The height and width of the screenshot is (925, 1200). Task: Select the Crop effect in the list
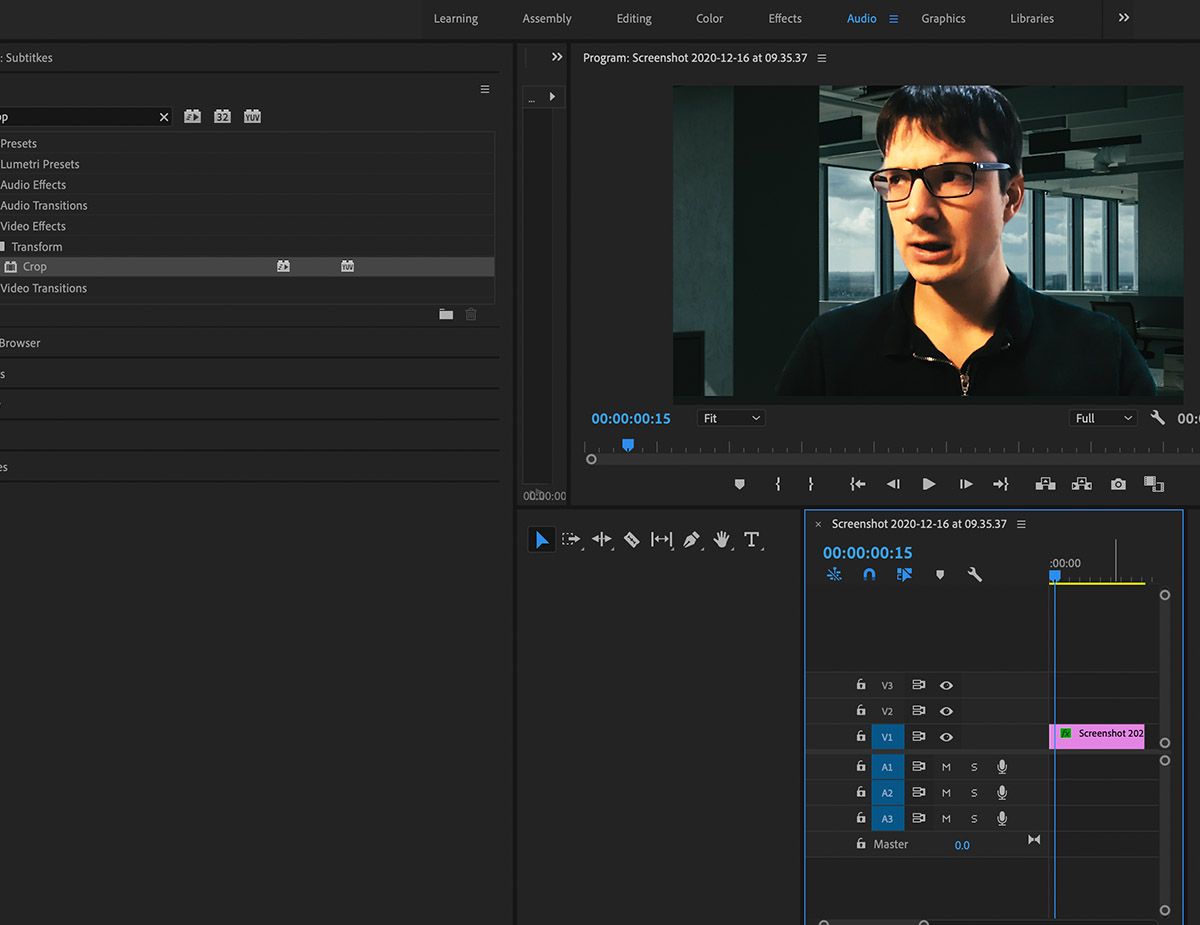pyautogui.click(x=35, y=267)
